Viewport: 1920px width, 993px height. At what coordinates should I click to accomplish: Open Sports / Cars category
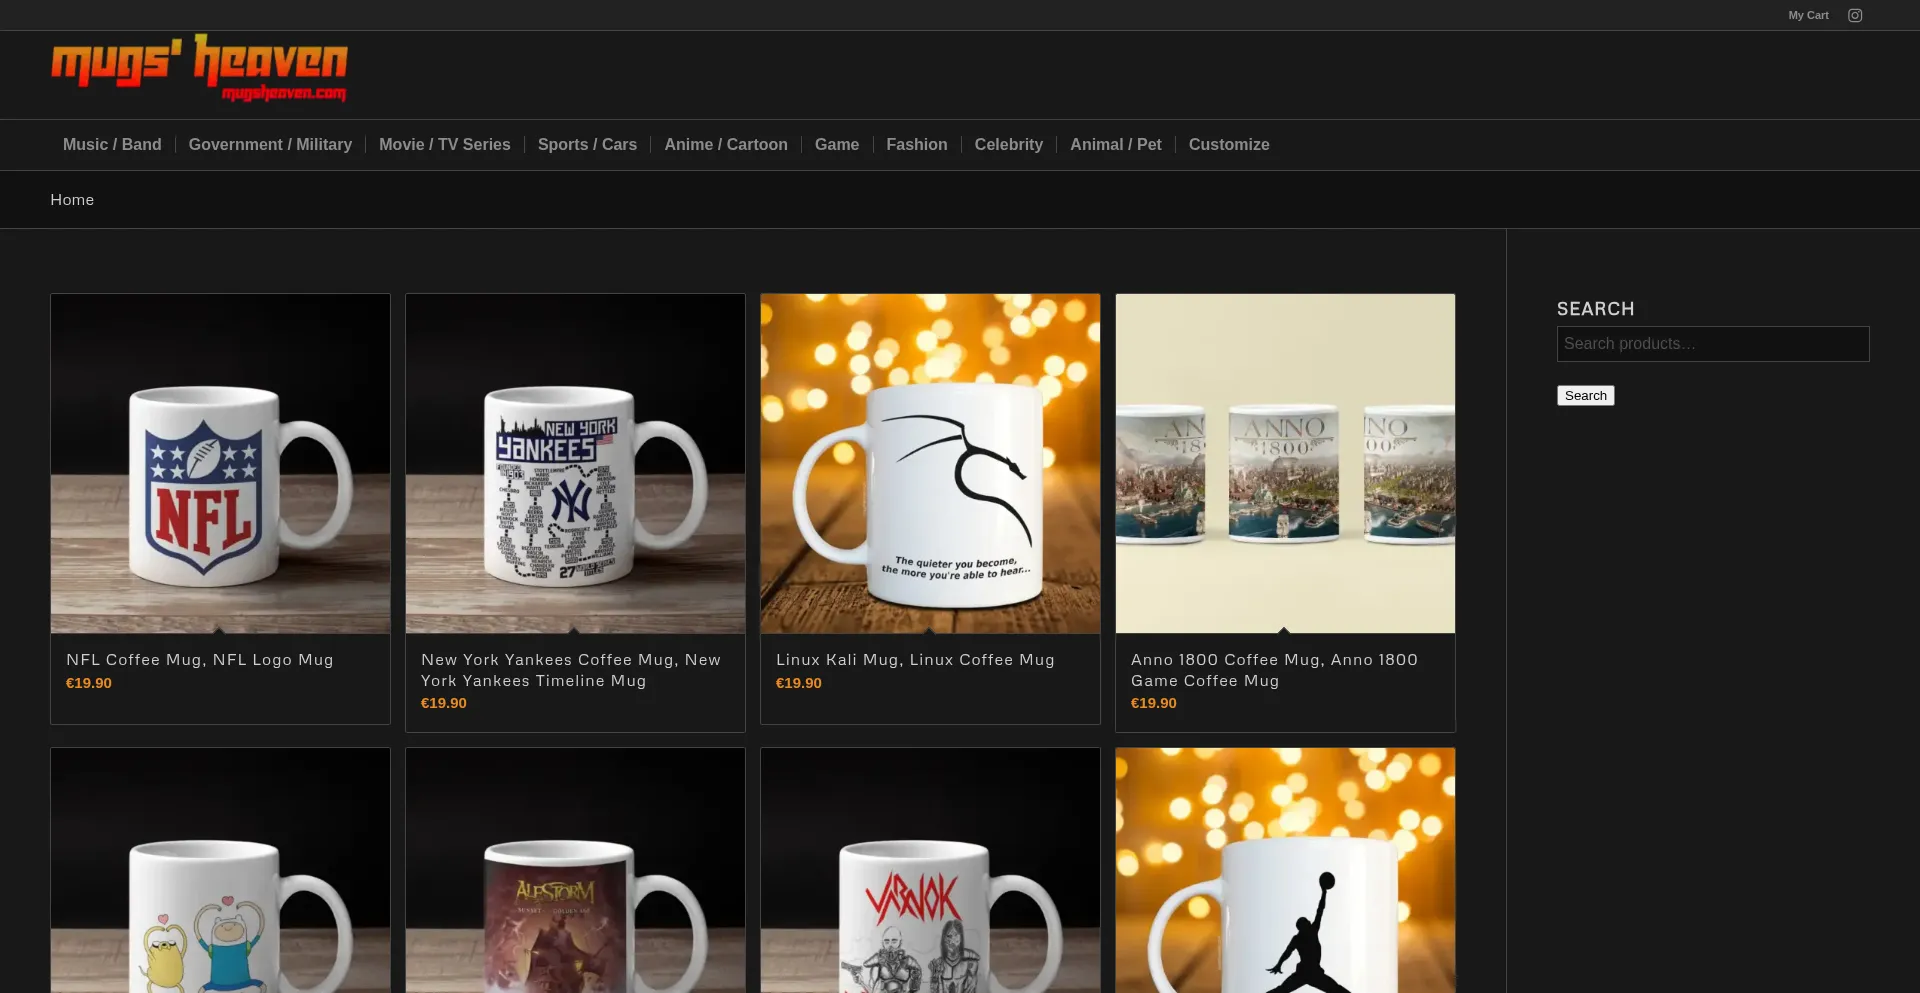pos(587,145)
